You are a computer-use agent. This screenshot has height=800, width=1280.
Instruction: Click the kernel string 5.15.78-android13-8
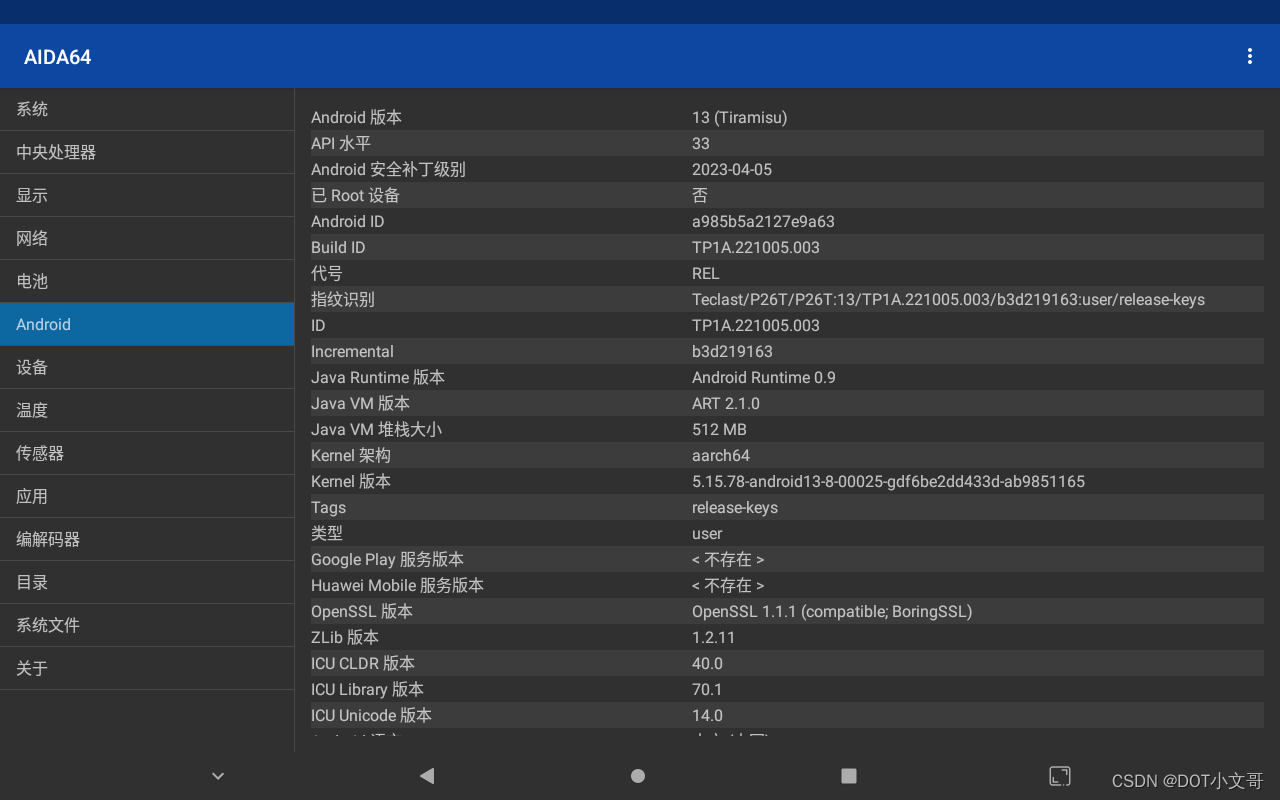pos(888,481)
